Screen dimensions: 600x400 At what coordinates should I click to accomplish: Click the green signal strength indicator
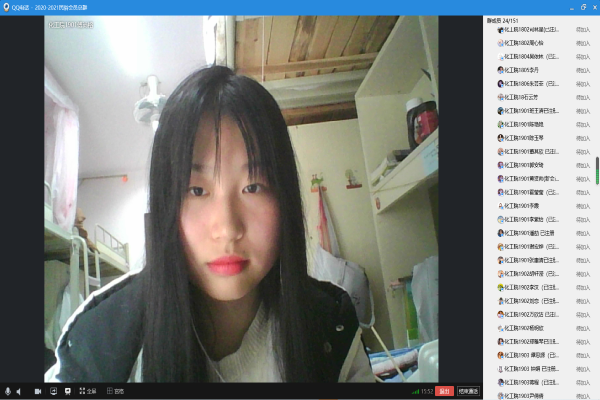tap(416, 391)
